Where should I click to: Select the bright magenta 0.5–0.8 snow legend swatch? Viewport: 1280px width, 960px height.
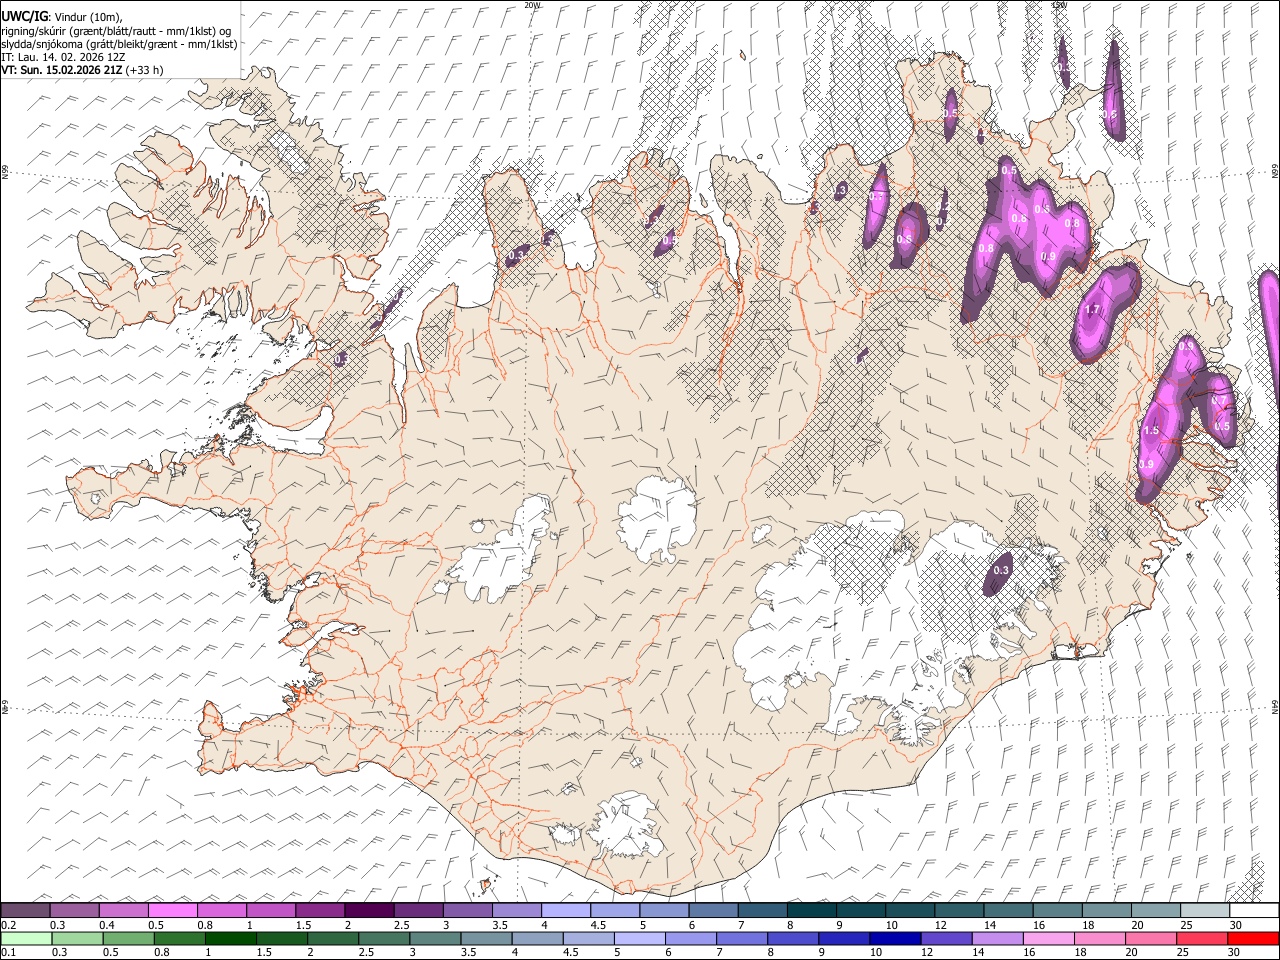[x=173, y=911]
